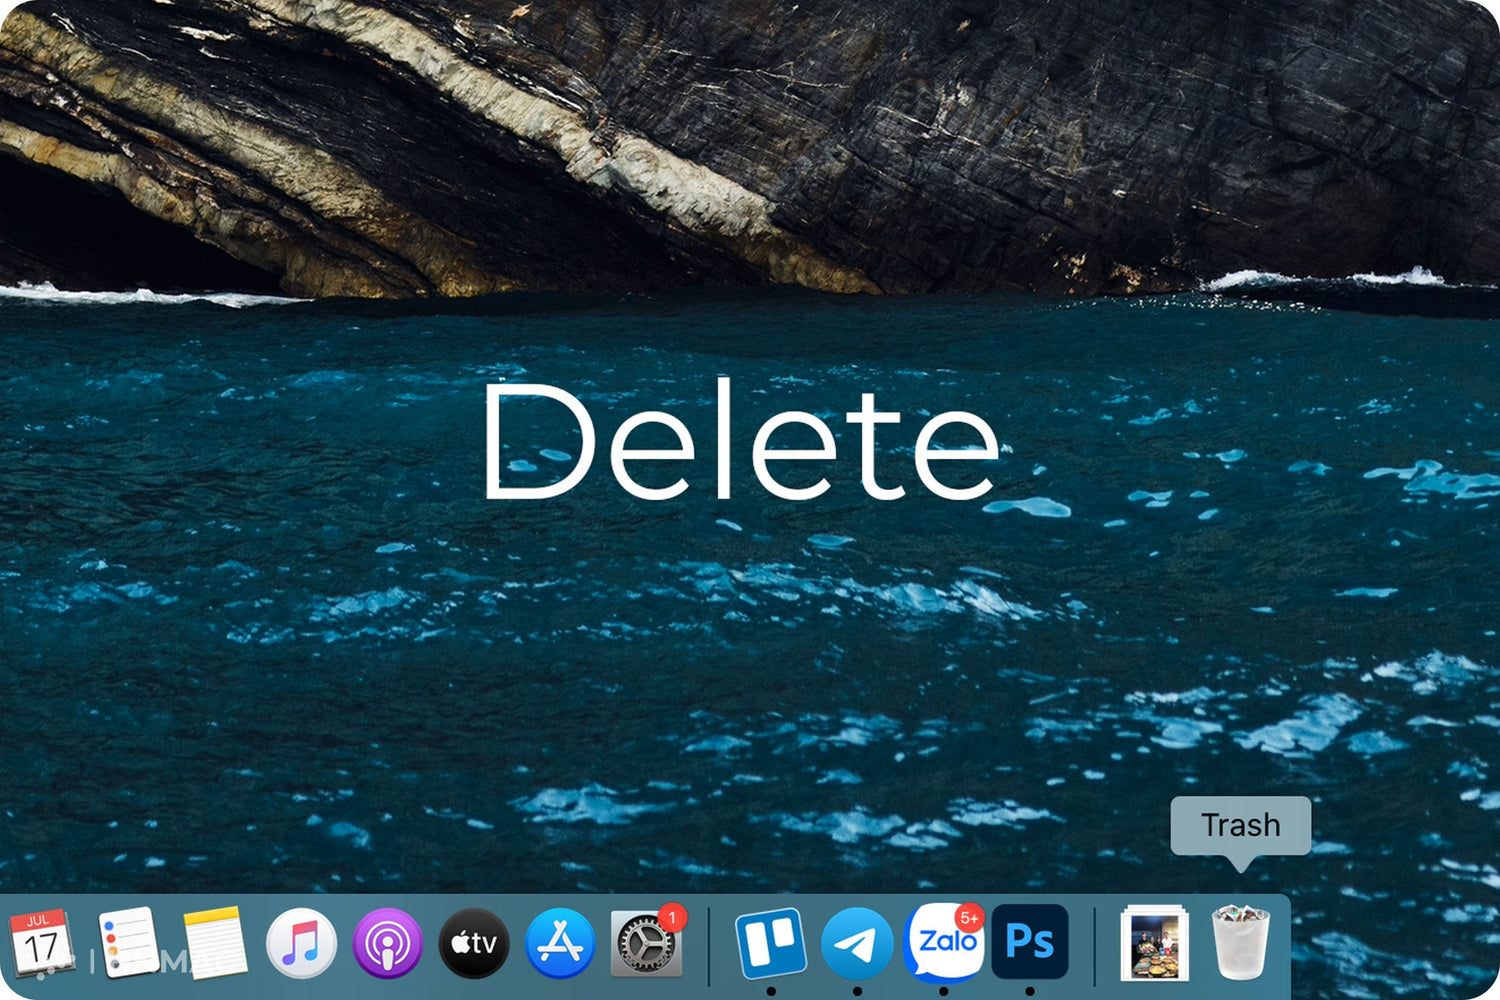Viewport: 1500px width, 1000px height.
Task: Launch the Apple TV app
Action: pyautogui.click(x=472, y=940)
